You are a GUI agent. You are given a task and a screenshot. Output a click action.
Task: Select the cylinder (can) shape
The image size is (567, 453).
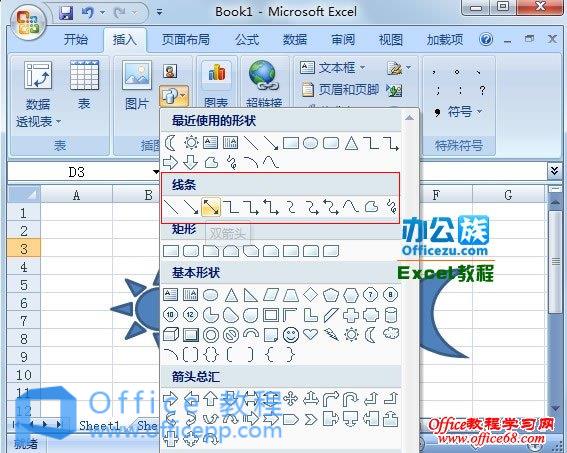click(x=391, y=315)
